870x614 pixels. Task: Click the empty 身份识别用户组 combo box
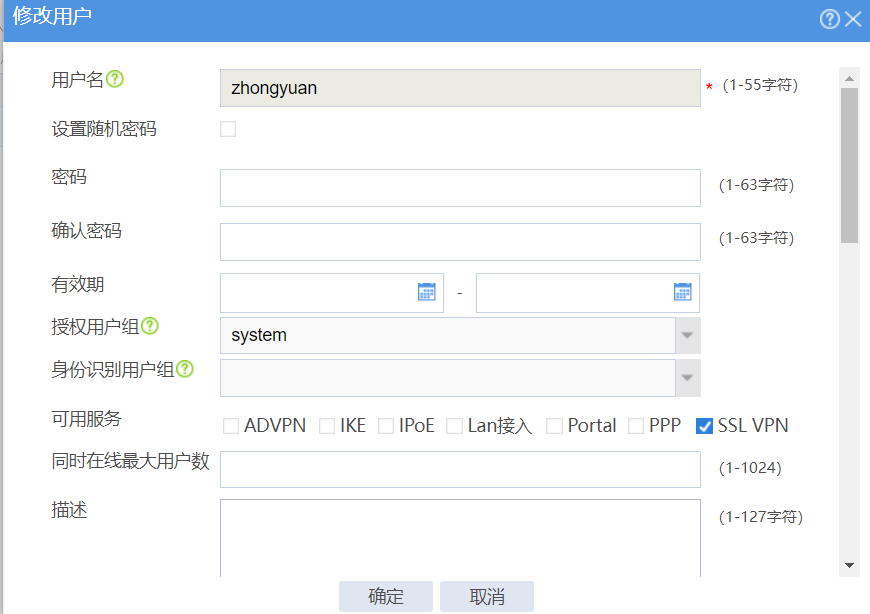click(x=448, y=378)
